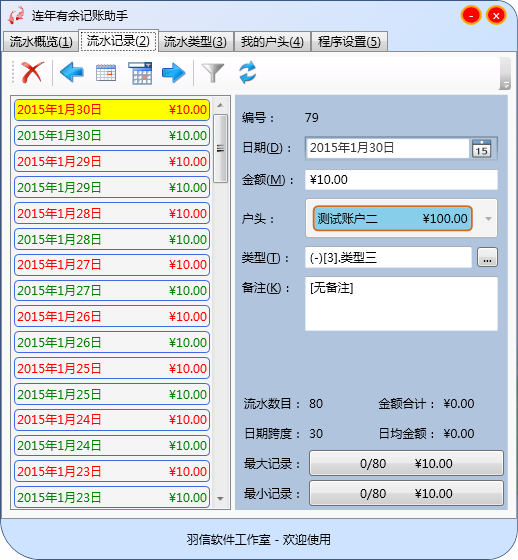The image size is (518, 560).
Task: Open the funnel filter tool
Action: [x=213, y=72]
